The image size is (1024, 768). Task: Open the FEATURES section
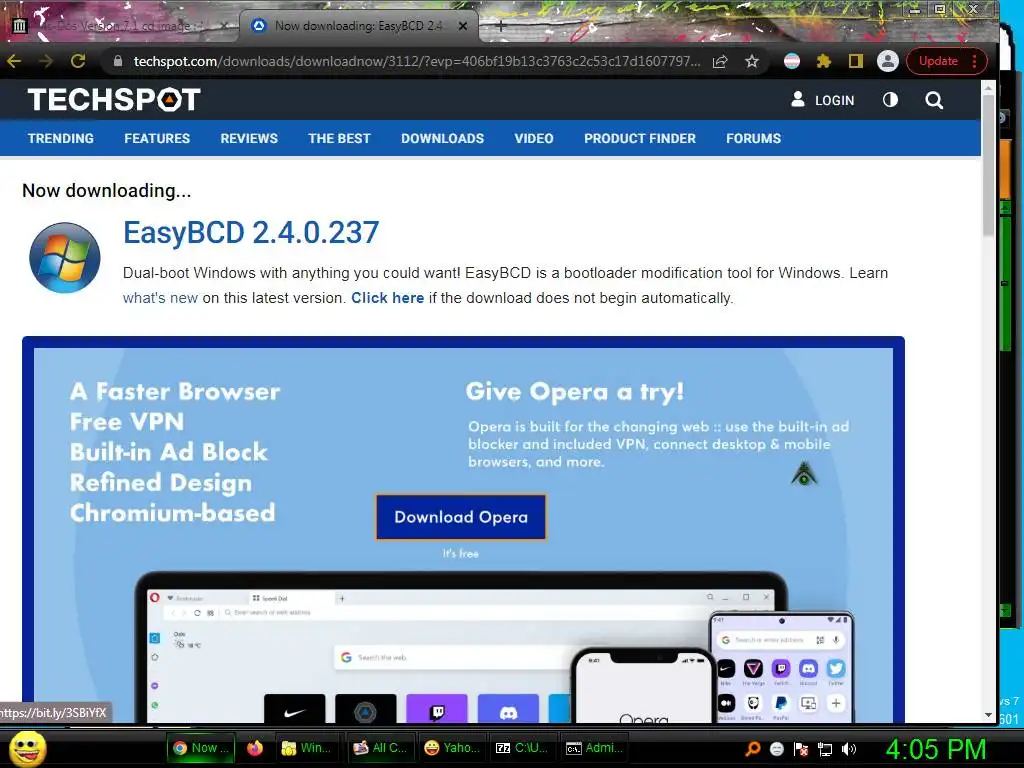click(x=157, y=138)
